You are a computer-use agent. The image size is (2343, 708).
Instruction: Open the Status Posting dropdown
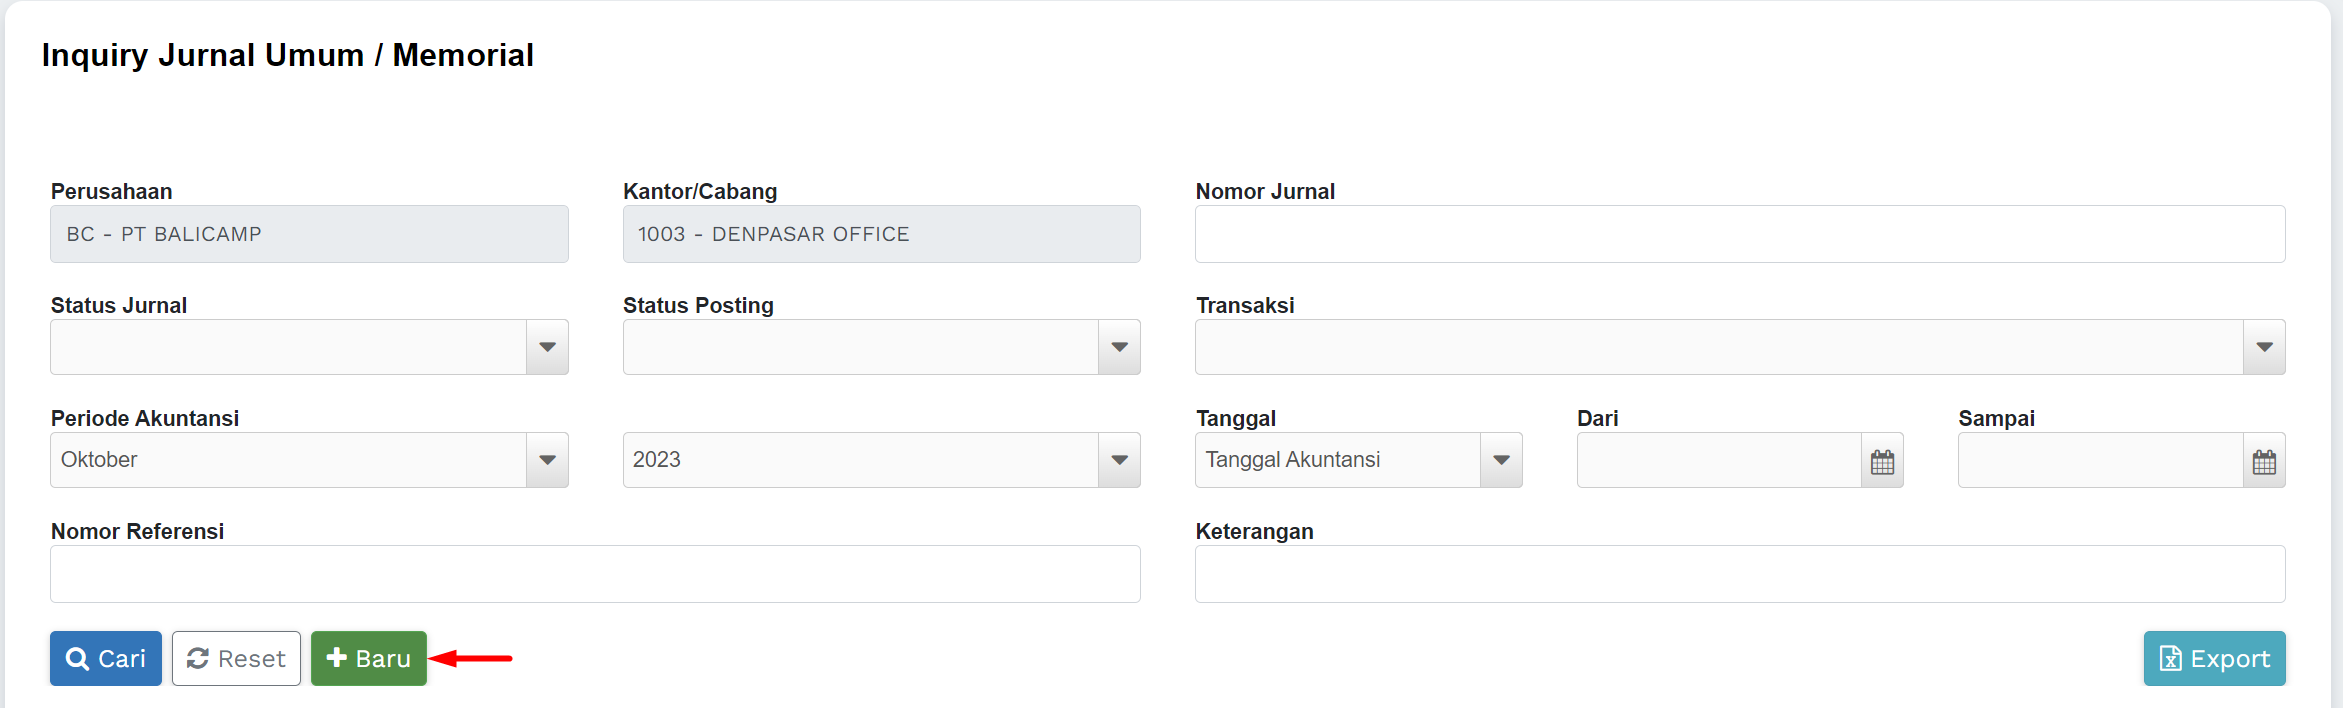click(1119, 347)
